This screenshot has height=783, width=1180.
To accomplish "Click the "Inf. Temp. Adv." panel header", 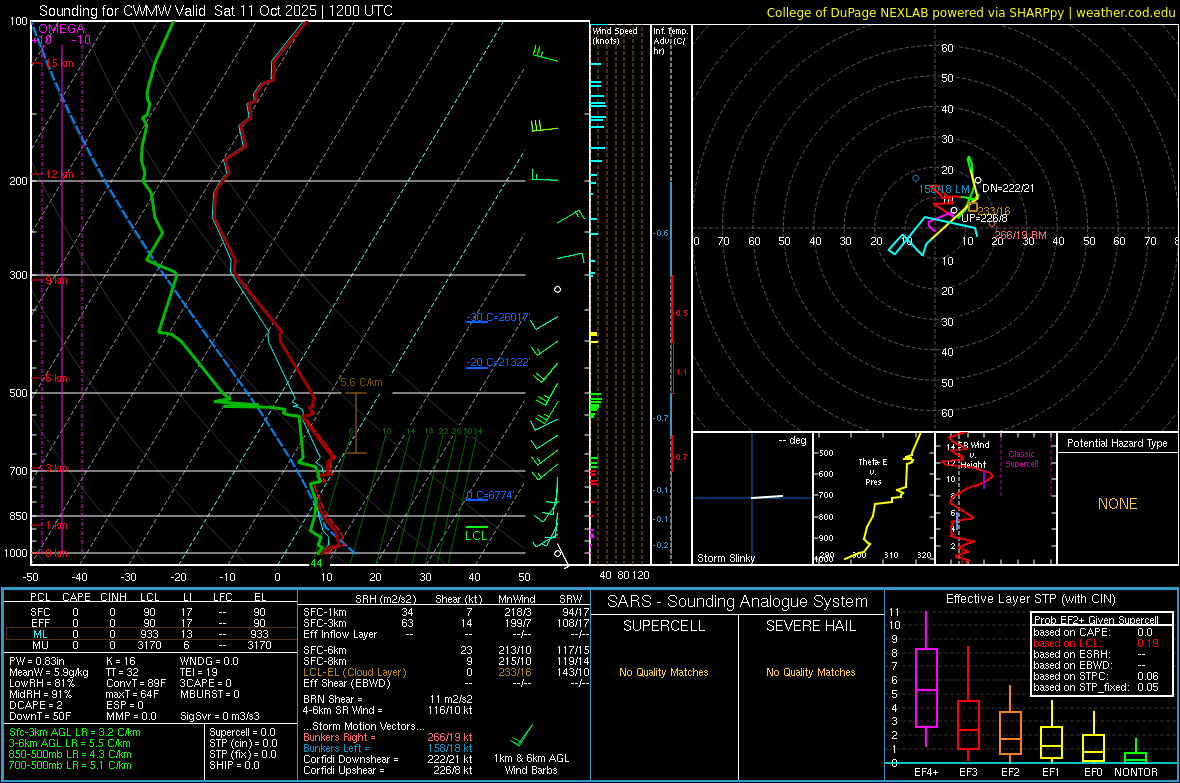I will click(669, 41).
